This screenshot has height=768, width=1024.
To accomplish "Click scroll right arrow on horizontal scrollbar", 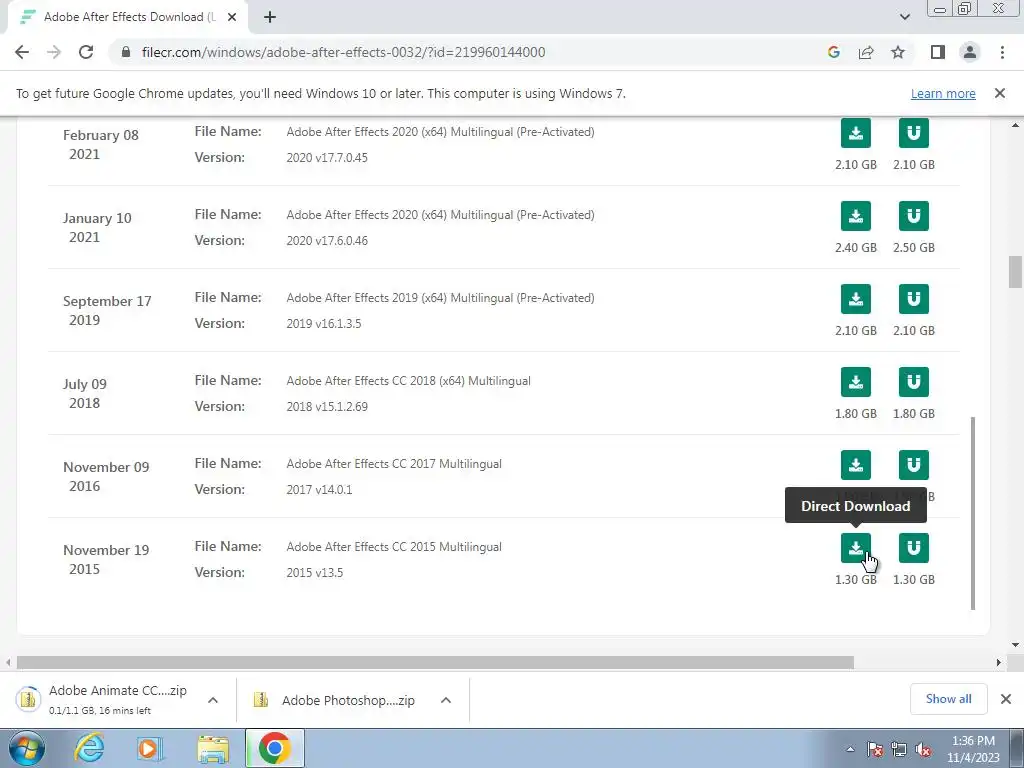I will coord(999,662).
